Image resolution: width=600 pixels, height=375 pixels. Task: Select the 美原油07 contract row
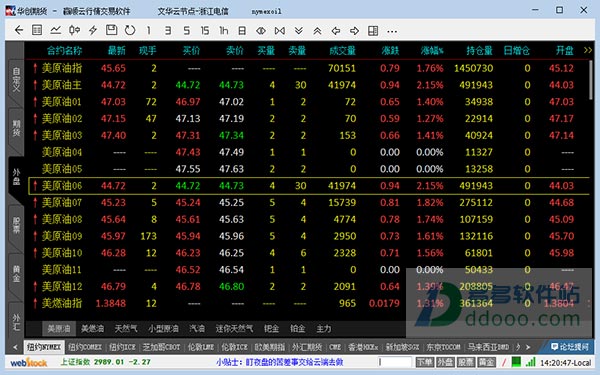[x=309, y=202]
